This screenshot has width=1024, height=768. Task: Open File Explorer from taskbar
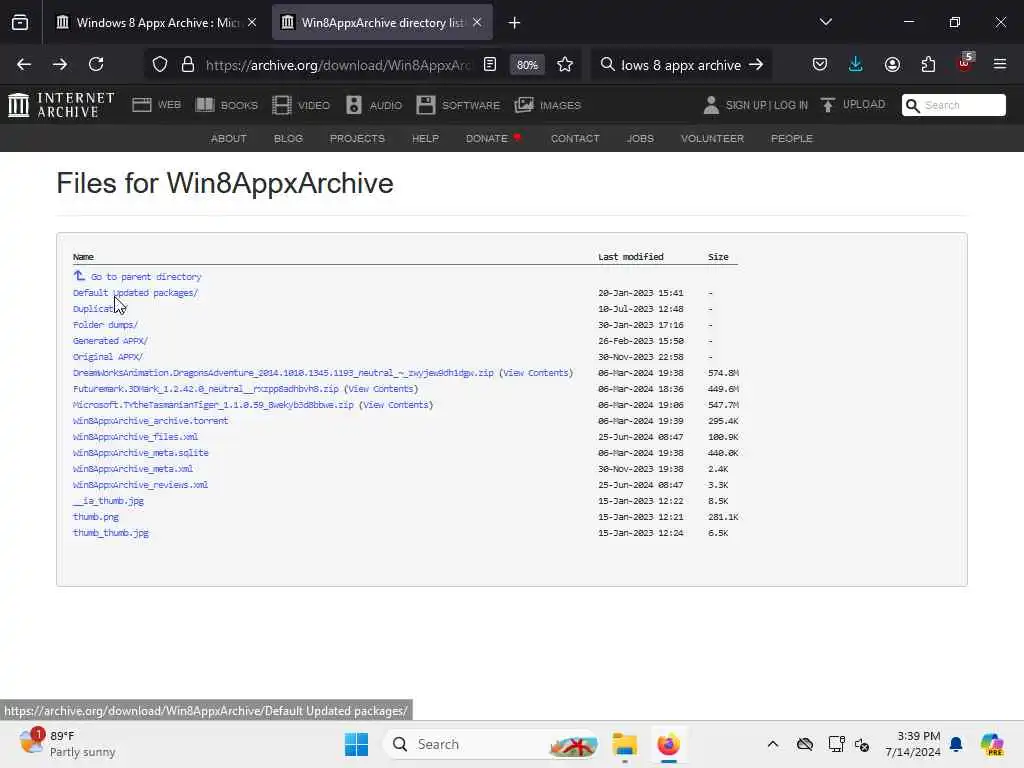tap(625, 744)
